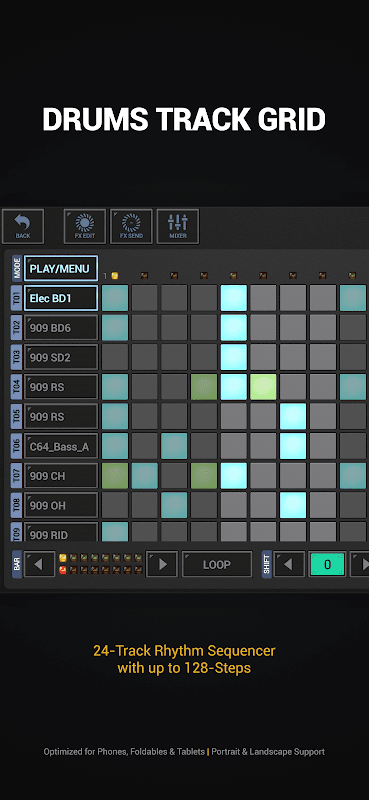Select PLAY/MENU mode button
The width and height of the screenshot is (369, 800).
point(61,268)
